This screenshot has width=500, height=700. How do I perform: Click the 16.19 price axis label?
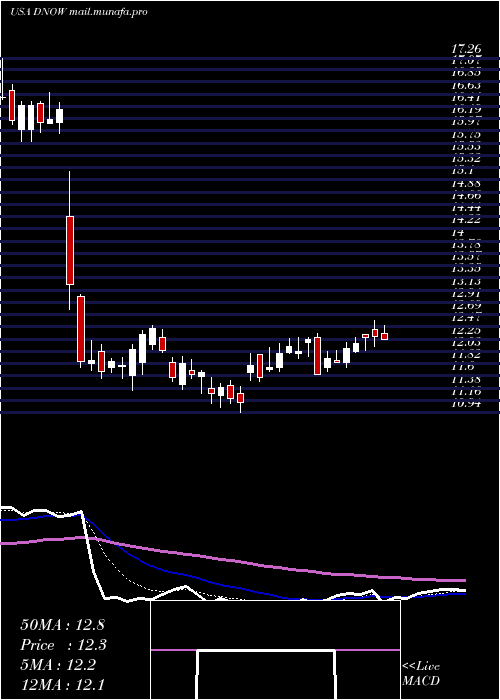466,110
